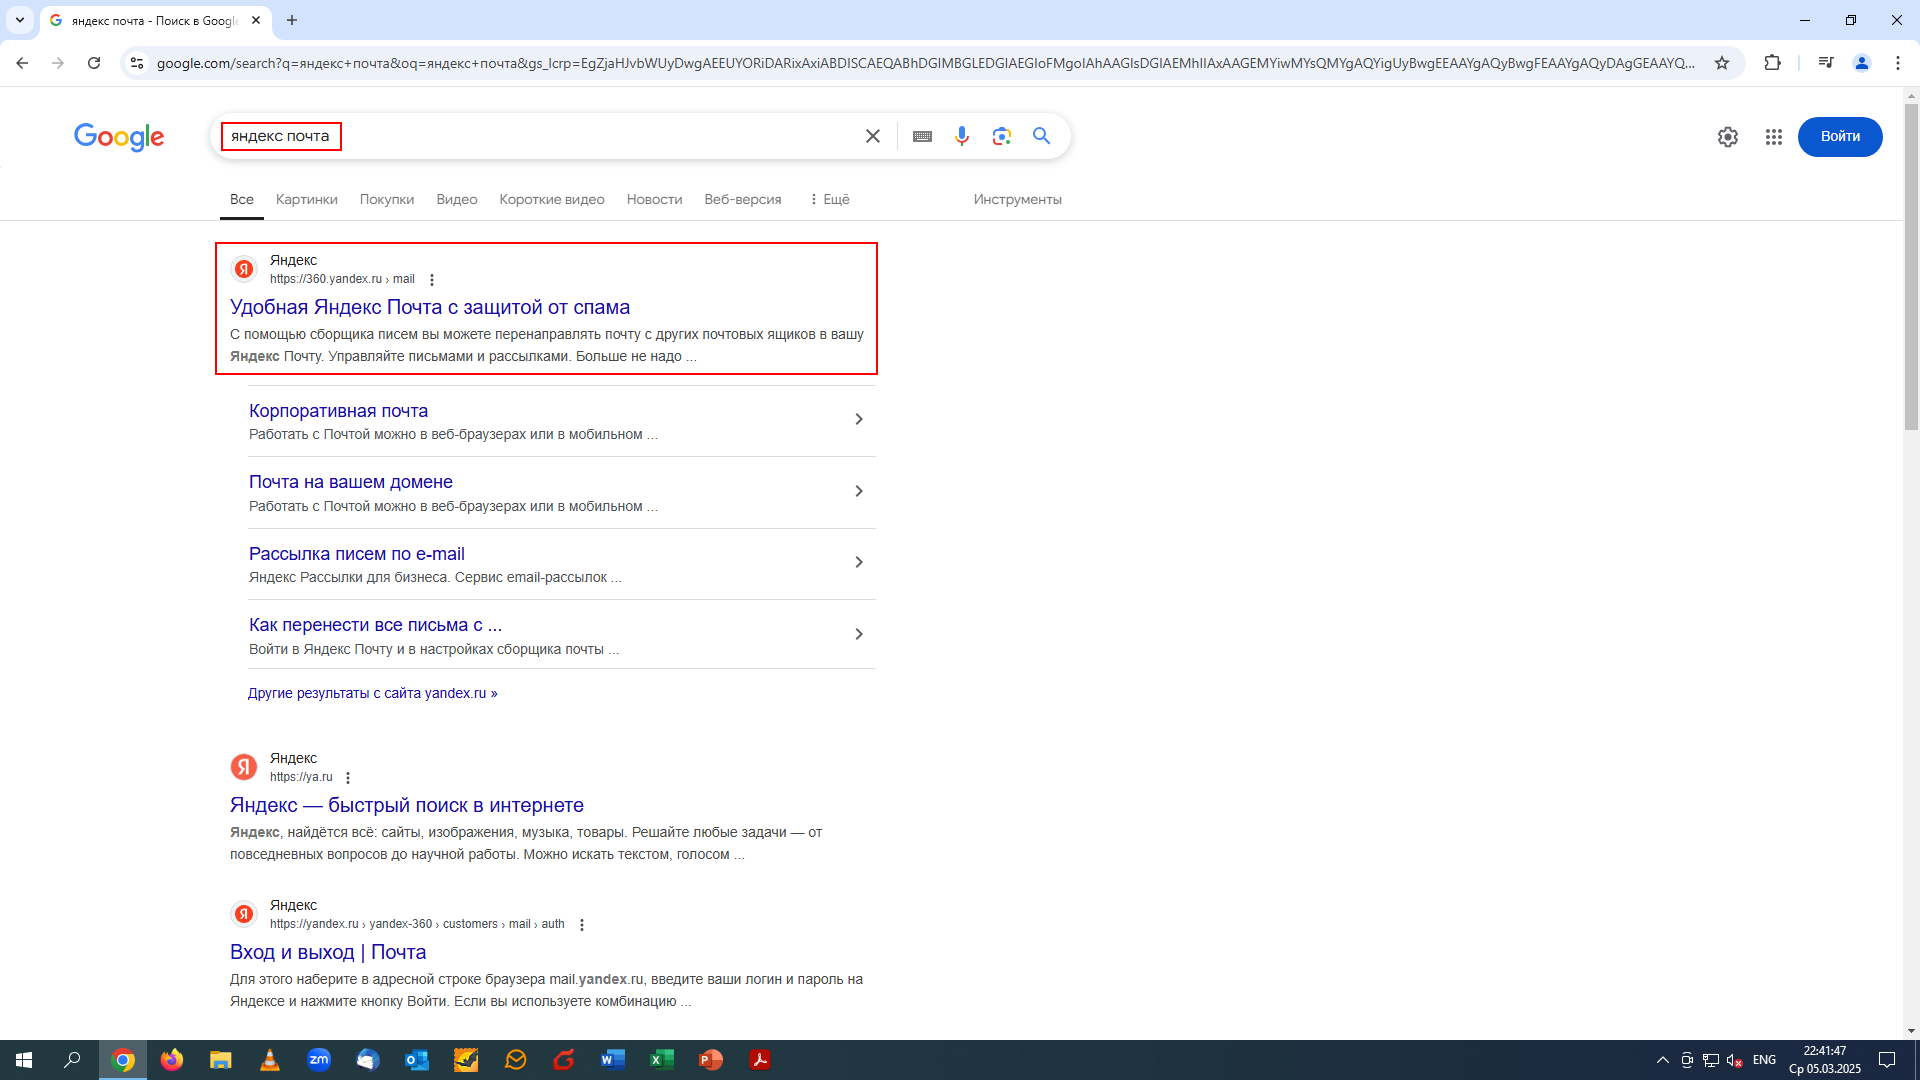Viewport: 1920px width, 1080px height.
Task: Open Excel from the taskbar
Action: click(662, 1060)
